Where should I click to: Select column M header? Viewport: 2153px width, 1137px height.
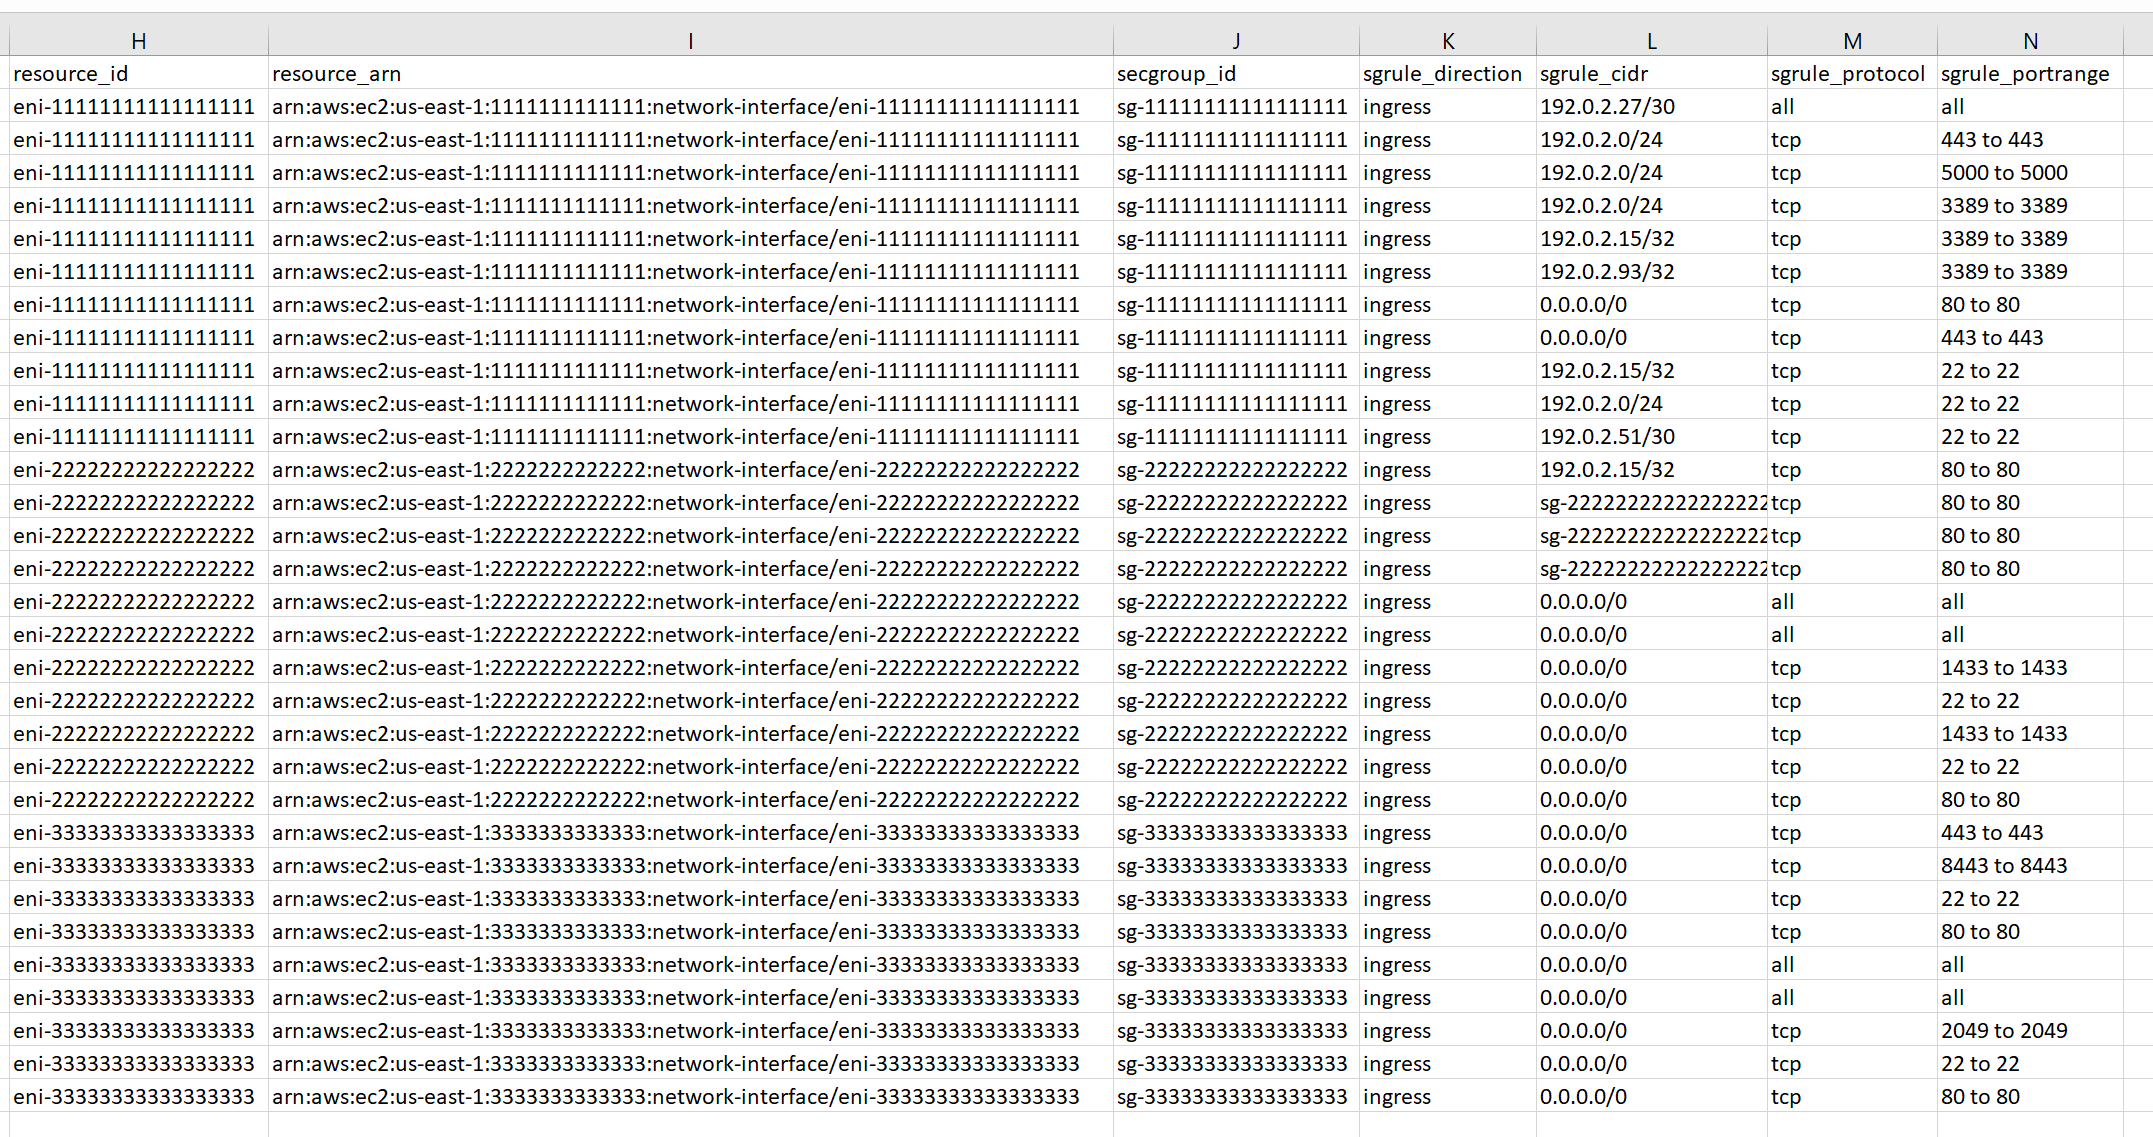(x=1852, y=41)
